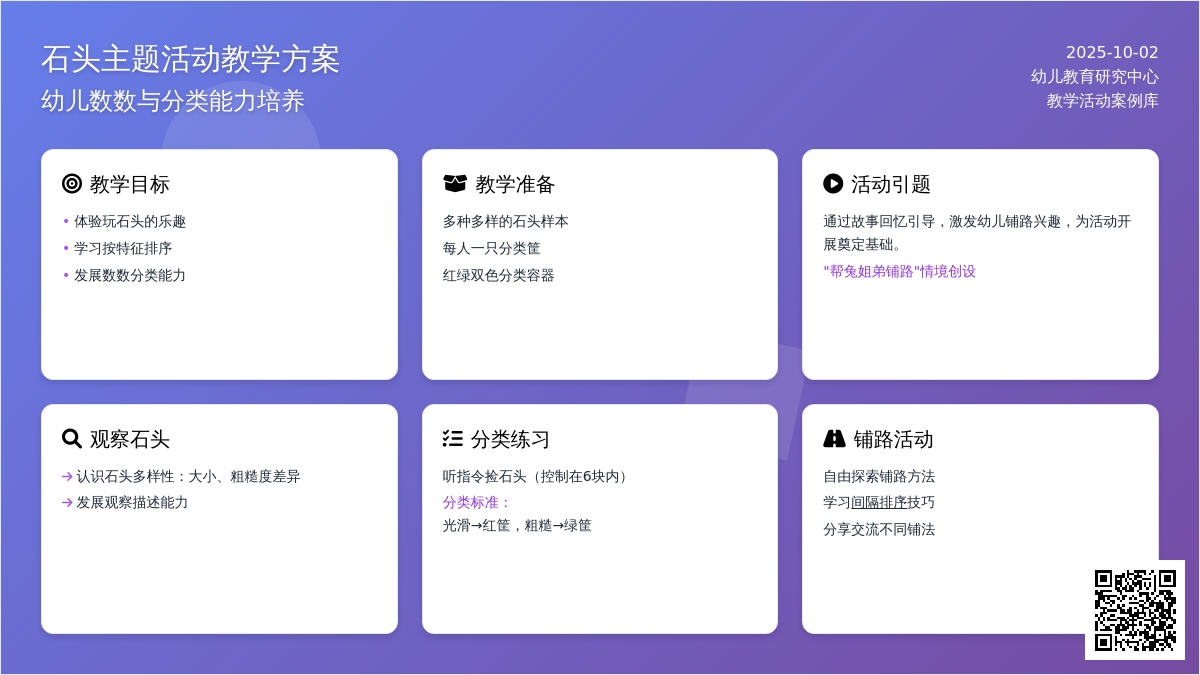Click the purple "帮兔姐弟铺路"情境创设 text
This screenshot has height=675, width=1200.
(x=899, y=271)
